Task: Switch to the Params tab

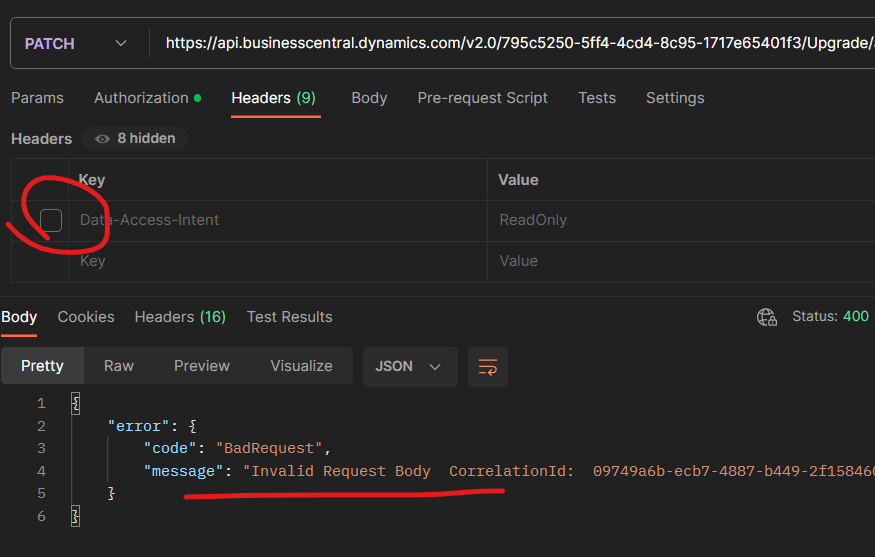Action: coord(37,98)
